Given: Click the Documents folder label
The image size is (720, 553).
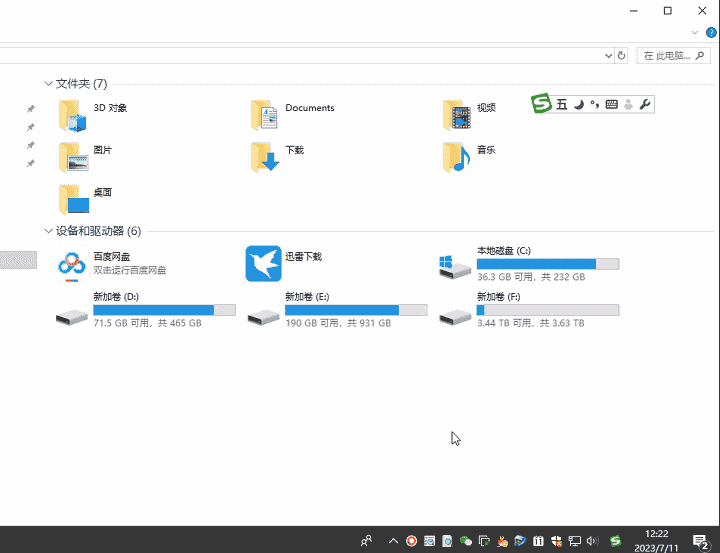Looking at the screenshot, I should click(310, 108).
